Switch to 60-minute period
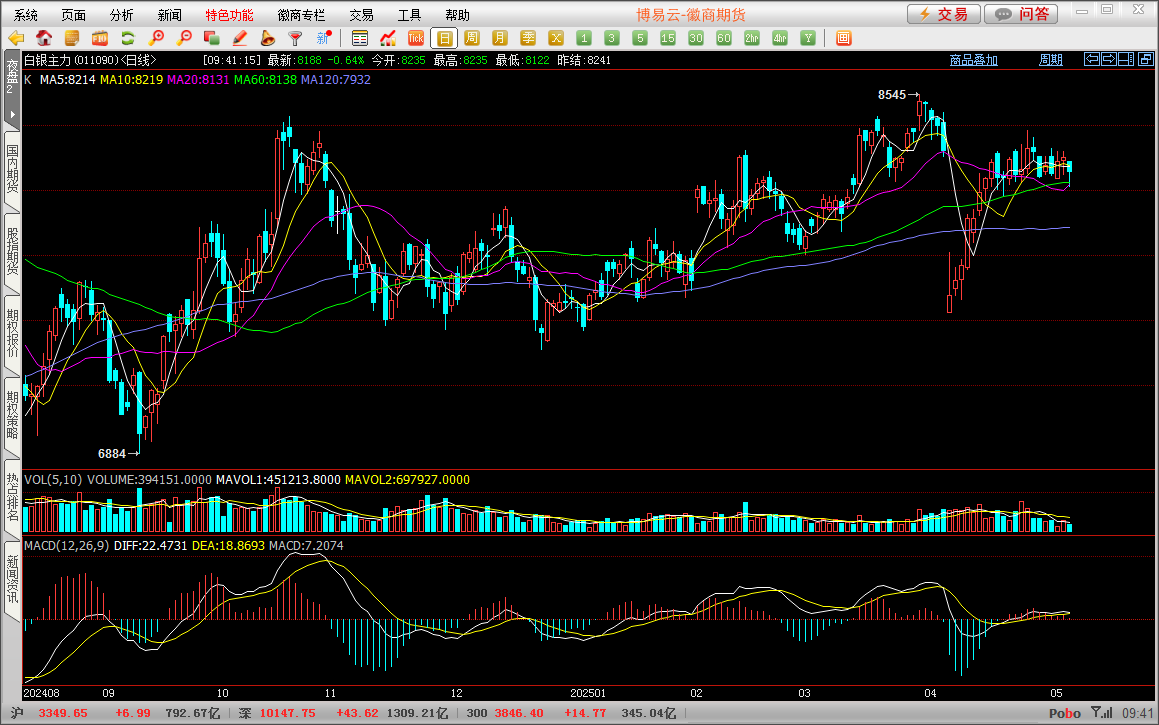This screenshot has height=725, width=1159. click(x=724, y=38)
